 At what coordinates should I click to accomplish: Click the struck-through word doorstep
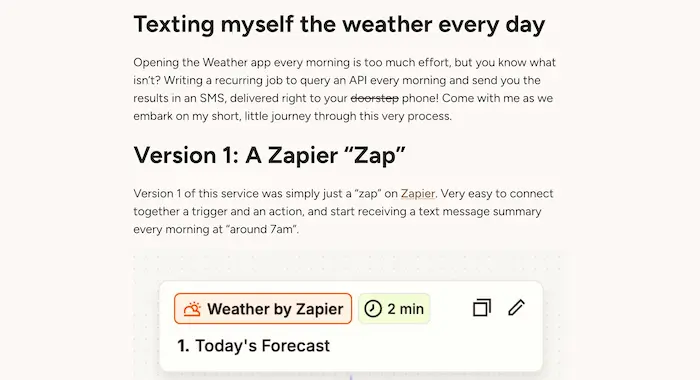click(375, 98)
